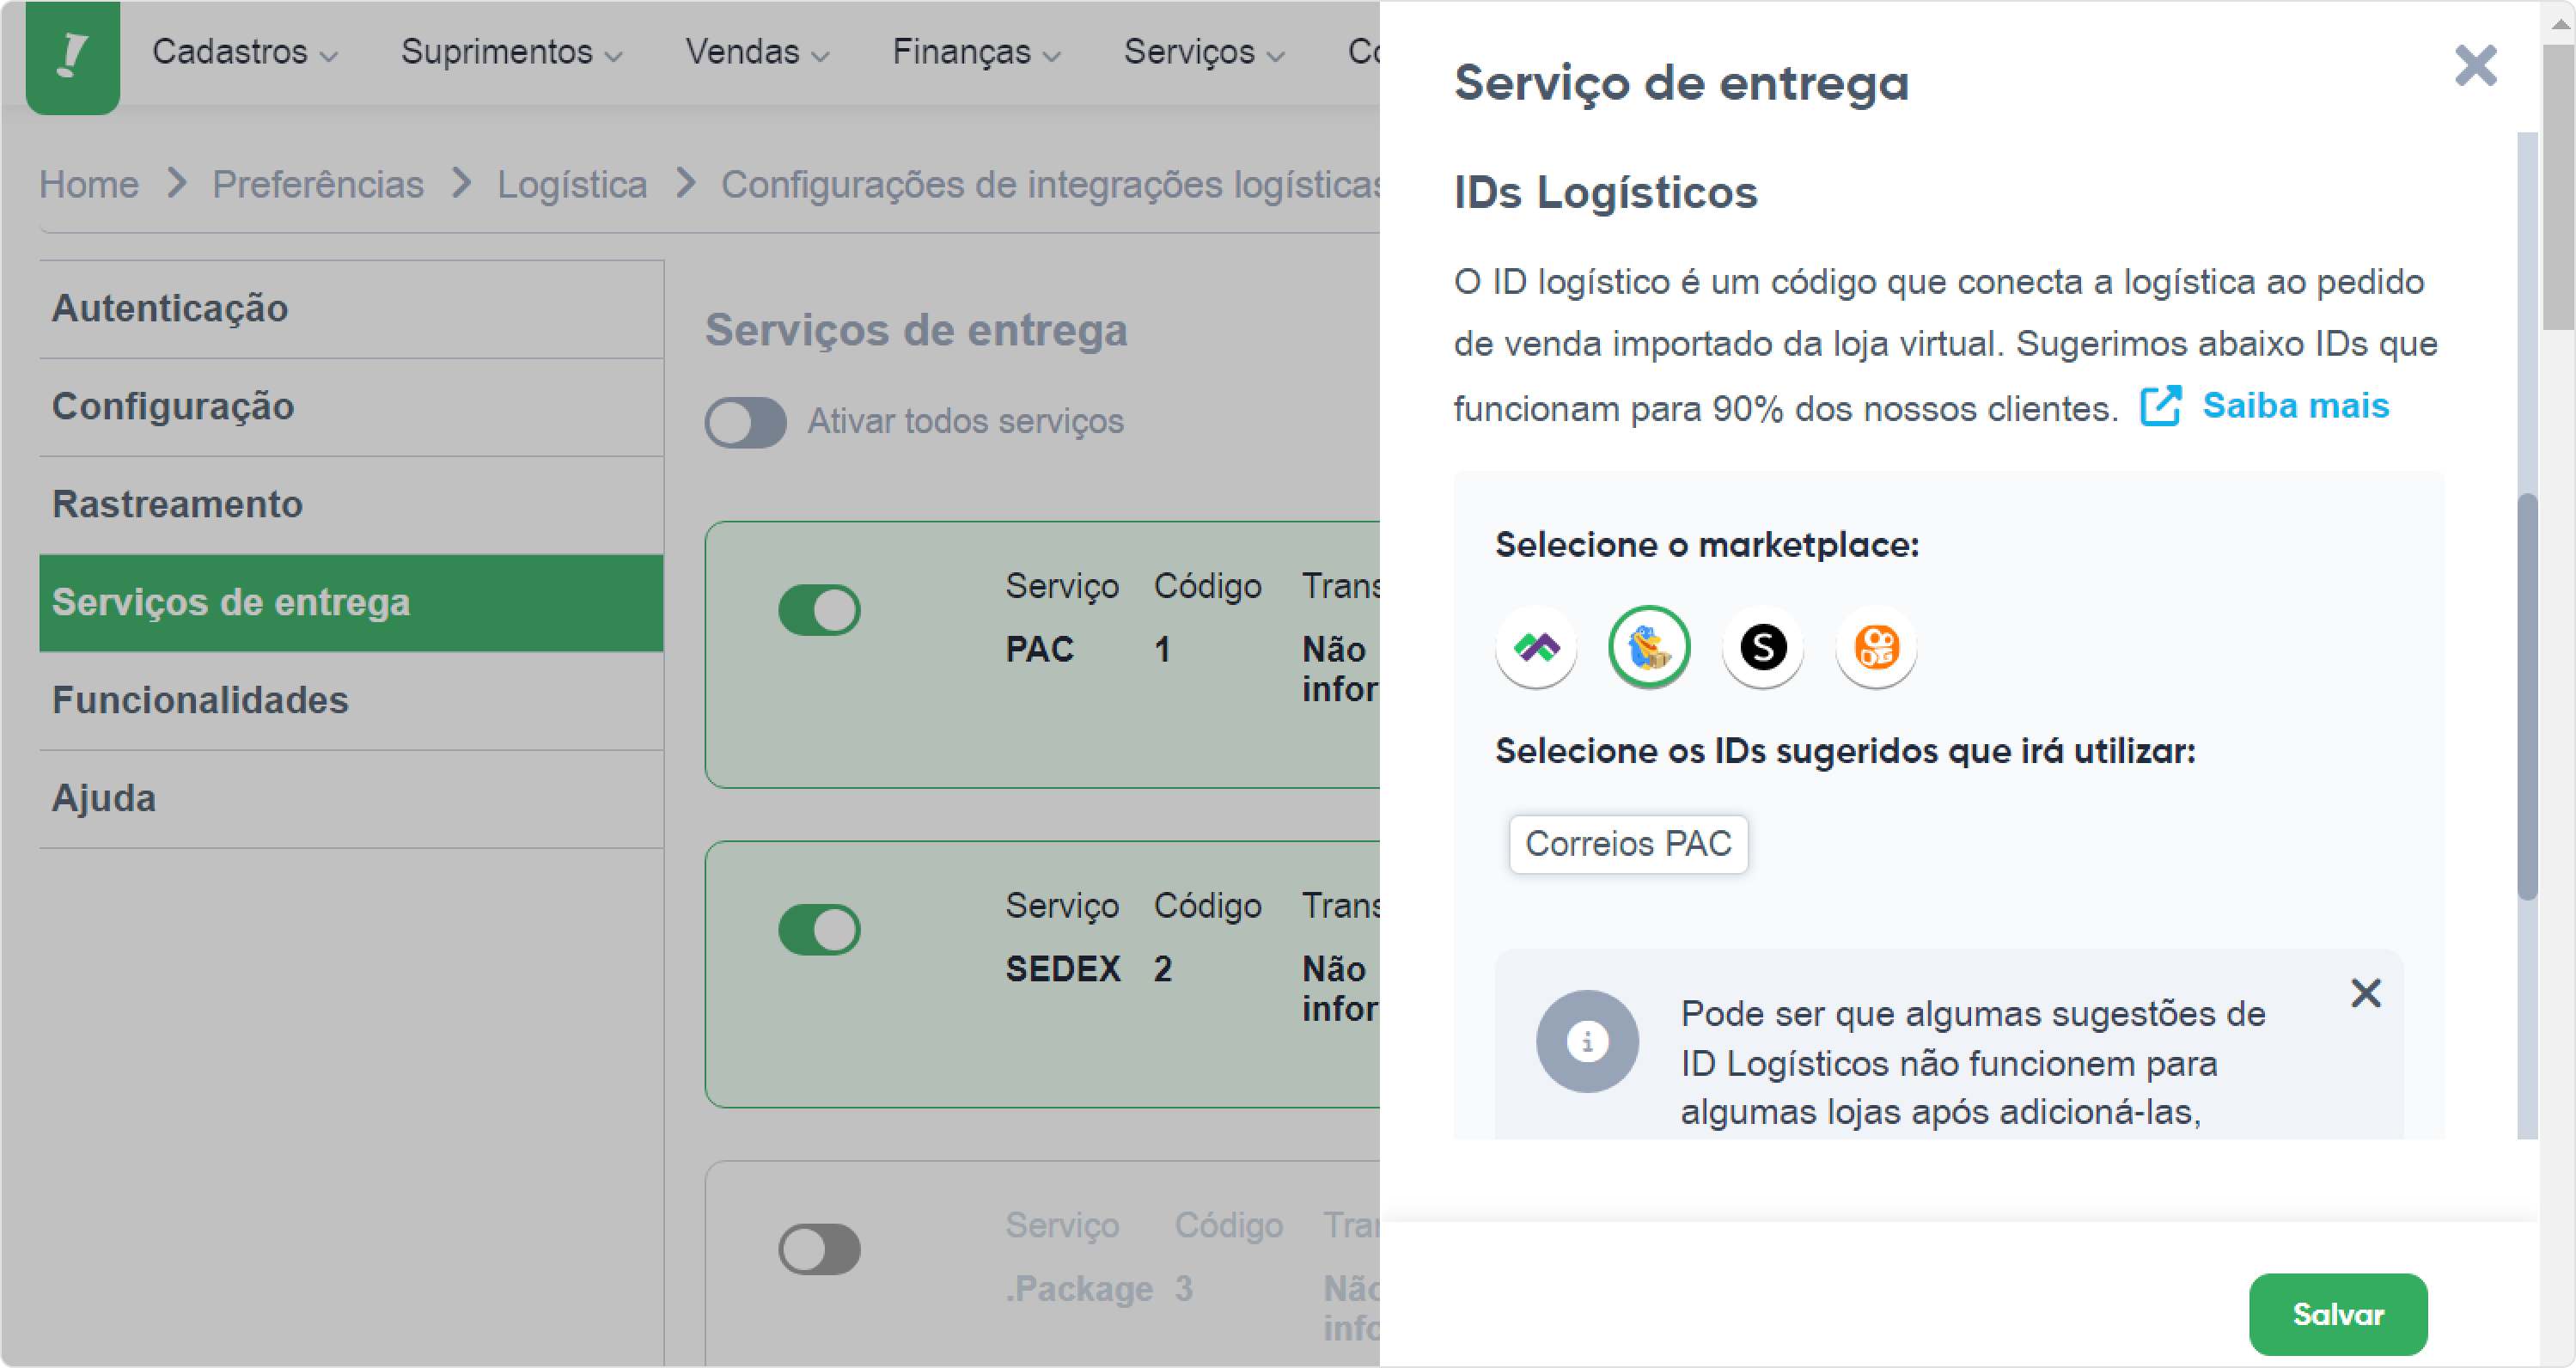
Task: Click the external link icon before Saiba mais
Action: [x=2160, y=406]
